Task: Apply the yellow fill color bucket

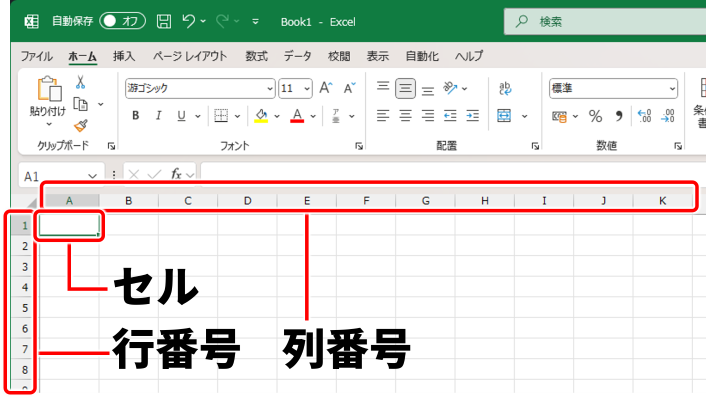Action: [261, 116]
